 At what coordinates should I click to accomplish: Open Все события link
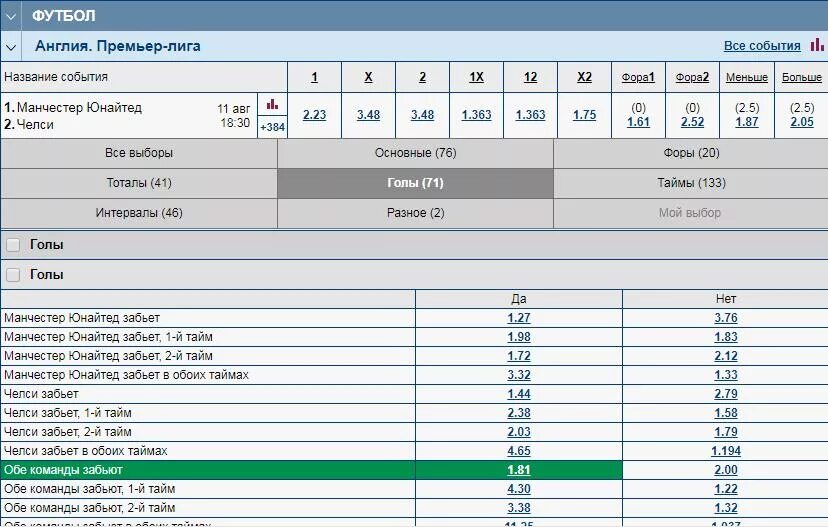click(762, 46)
